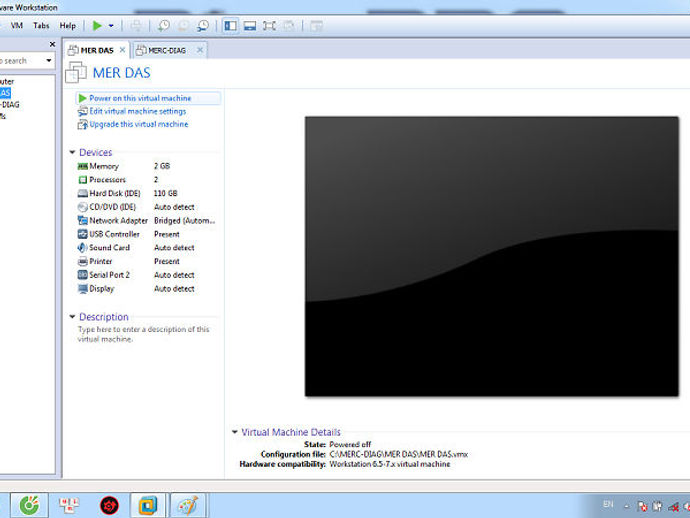The width and height of the screenshot is (690, 518).
Task: Click the Serial Port 2 icon
Action: (82, 275)
